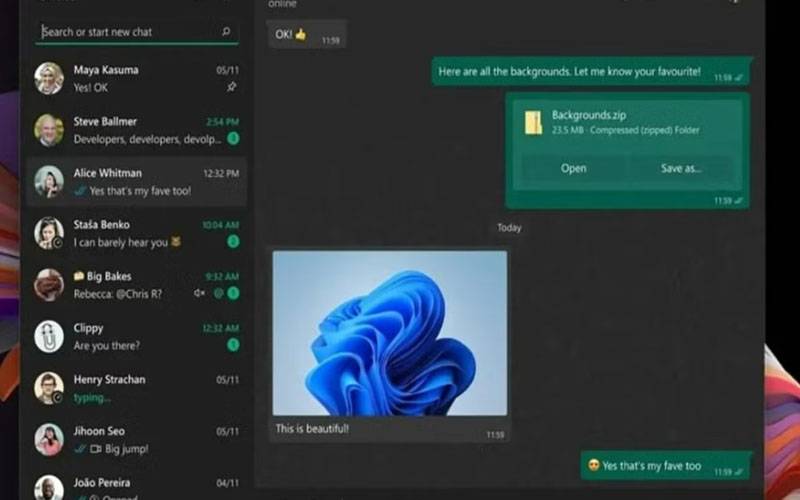Open Steve Ballmer's profile picture
Screen dimensions: 800x500
point(49,130)
